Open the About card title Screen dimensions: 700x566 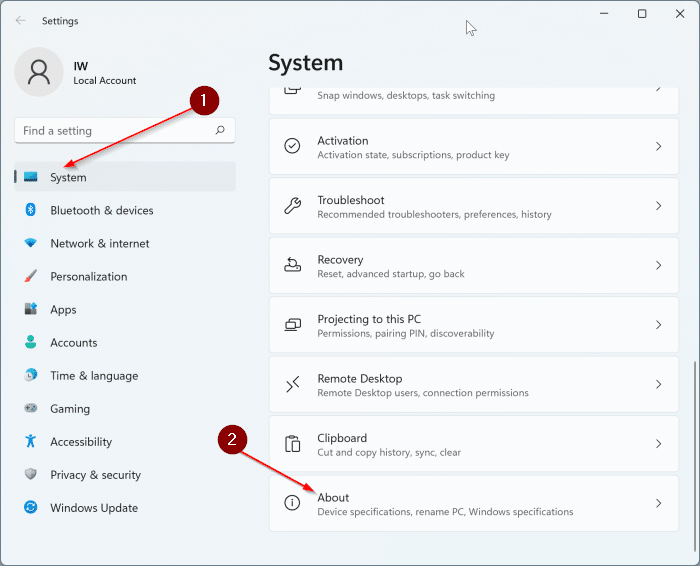[x=333, y=497]
